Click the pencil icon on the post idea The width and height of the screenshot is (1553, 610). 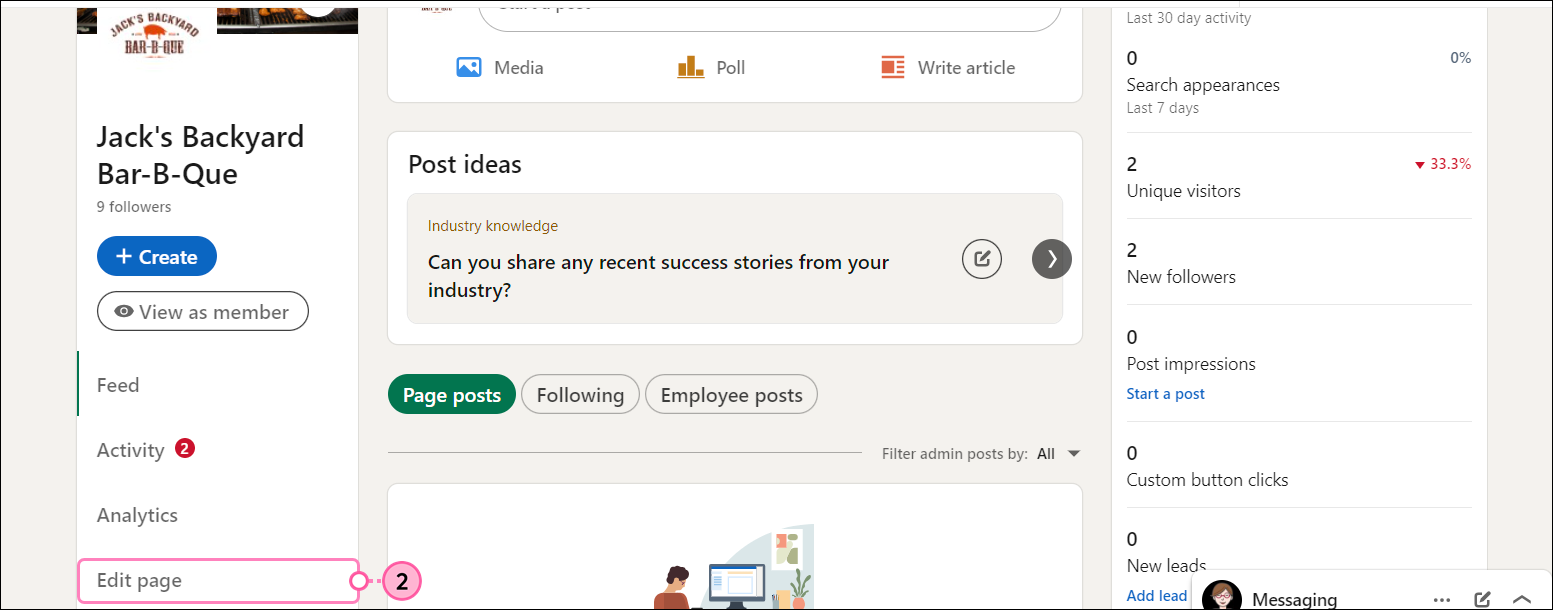(982, 259)
